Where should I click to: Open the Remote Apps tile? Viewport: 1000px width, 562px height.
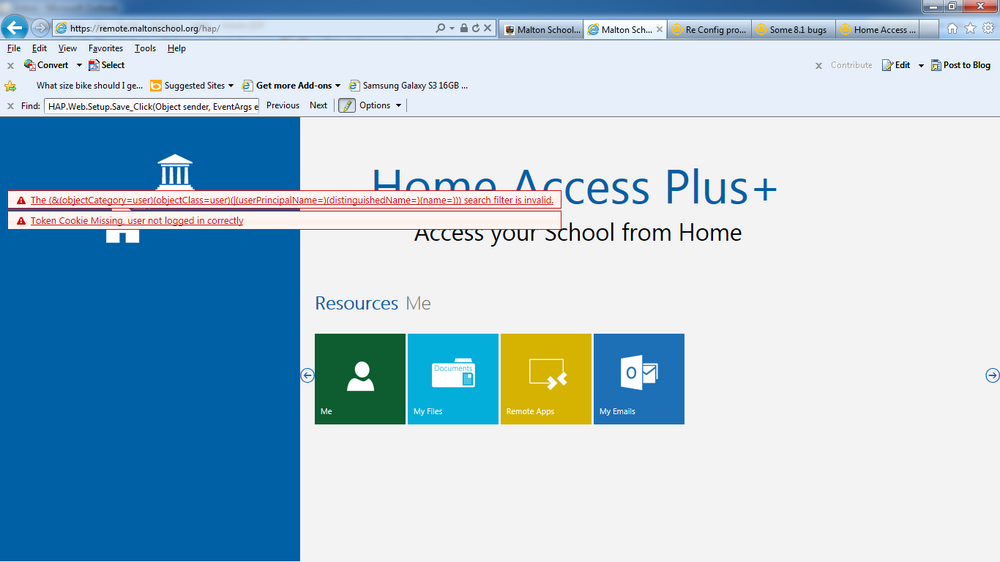click(546, 379)
